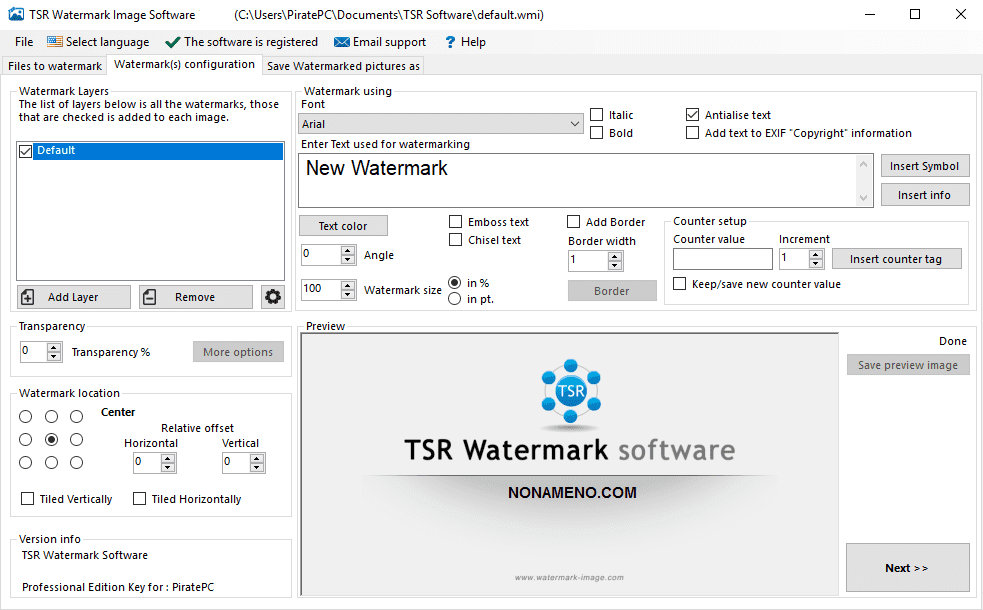Click the Remove layer button
This screenshot has height=610, width=983.
tap(196, 297)
